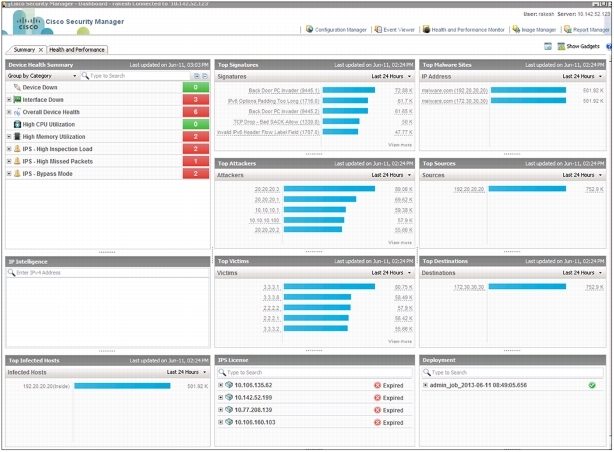Expand the 10.106.135.62 license entry
Screen dimensions: 614x452
coord(220,385)
